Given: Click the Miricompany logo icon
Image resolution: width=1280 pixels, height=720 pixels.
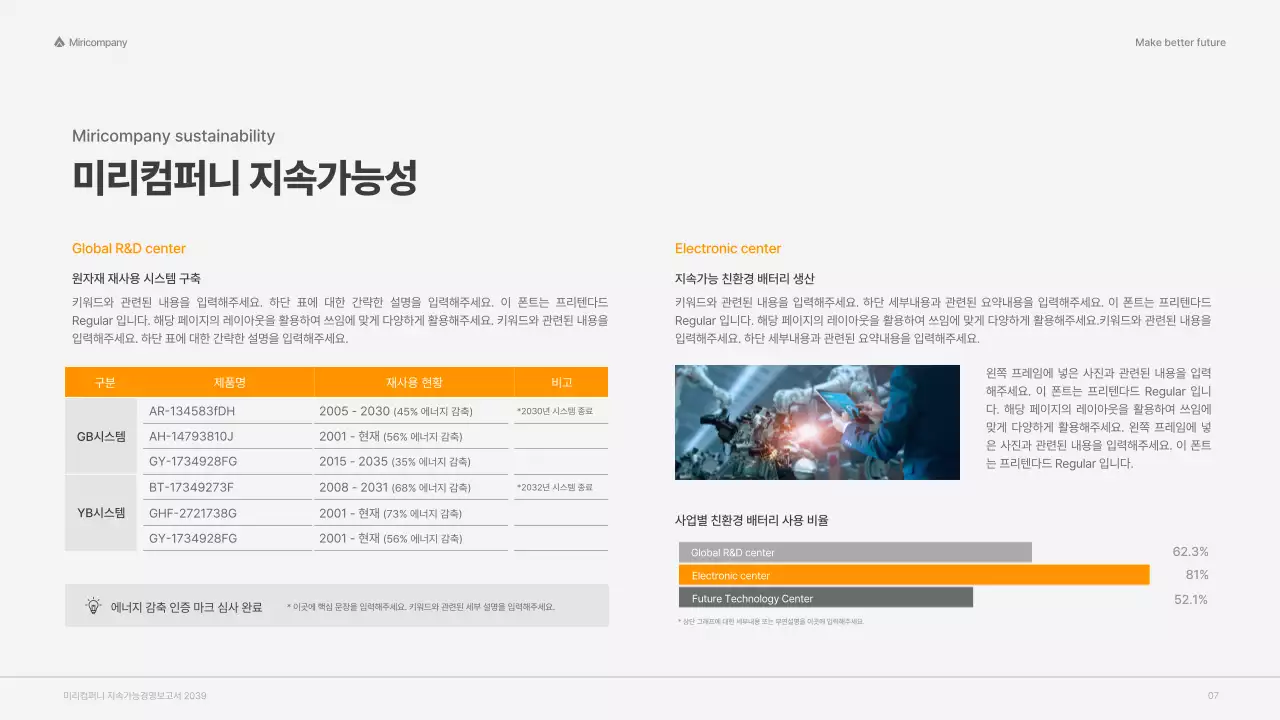Looking at the screenshot, I should tap(58, 42).
